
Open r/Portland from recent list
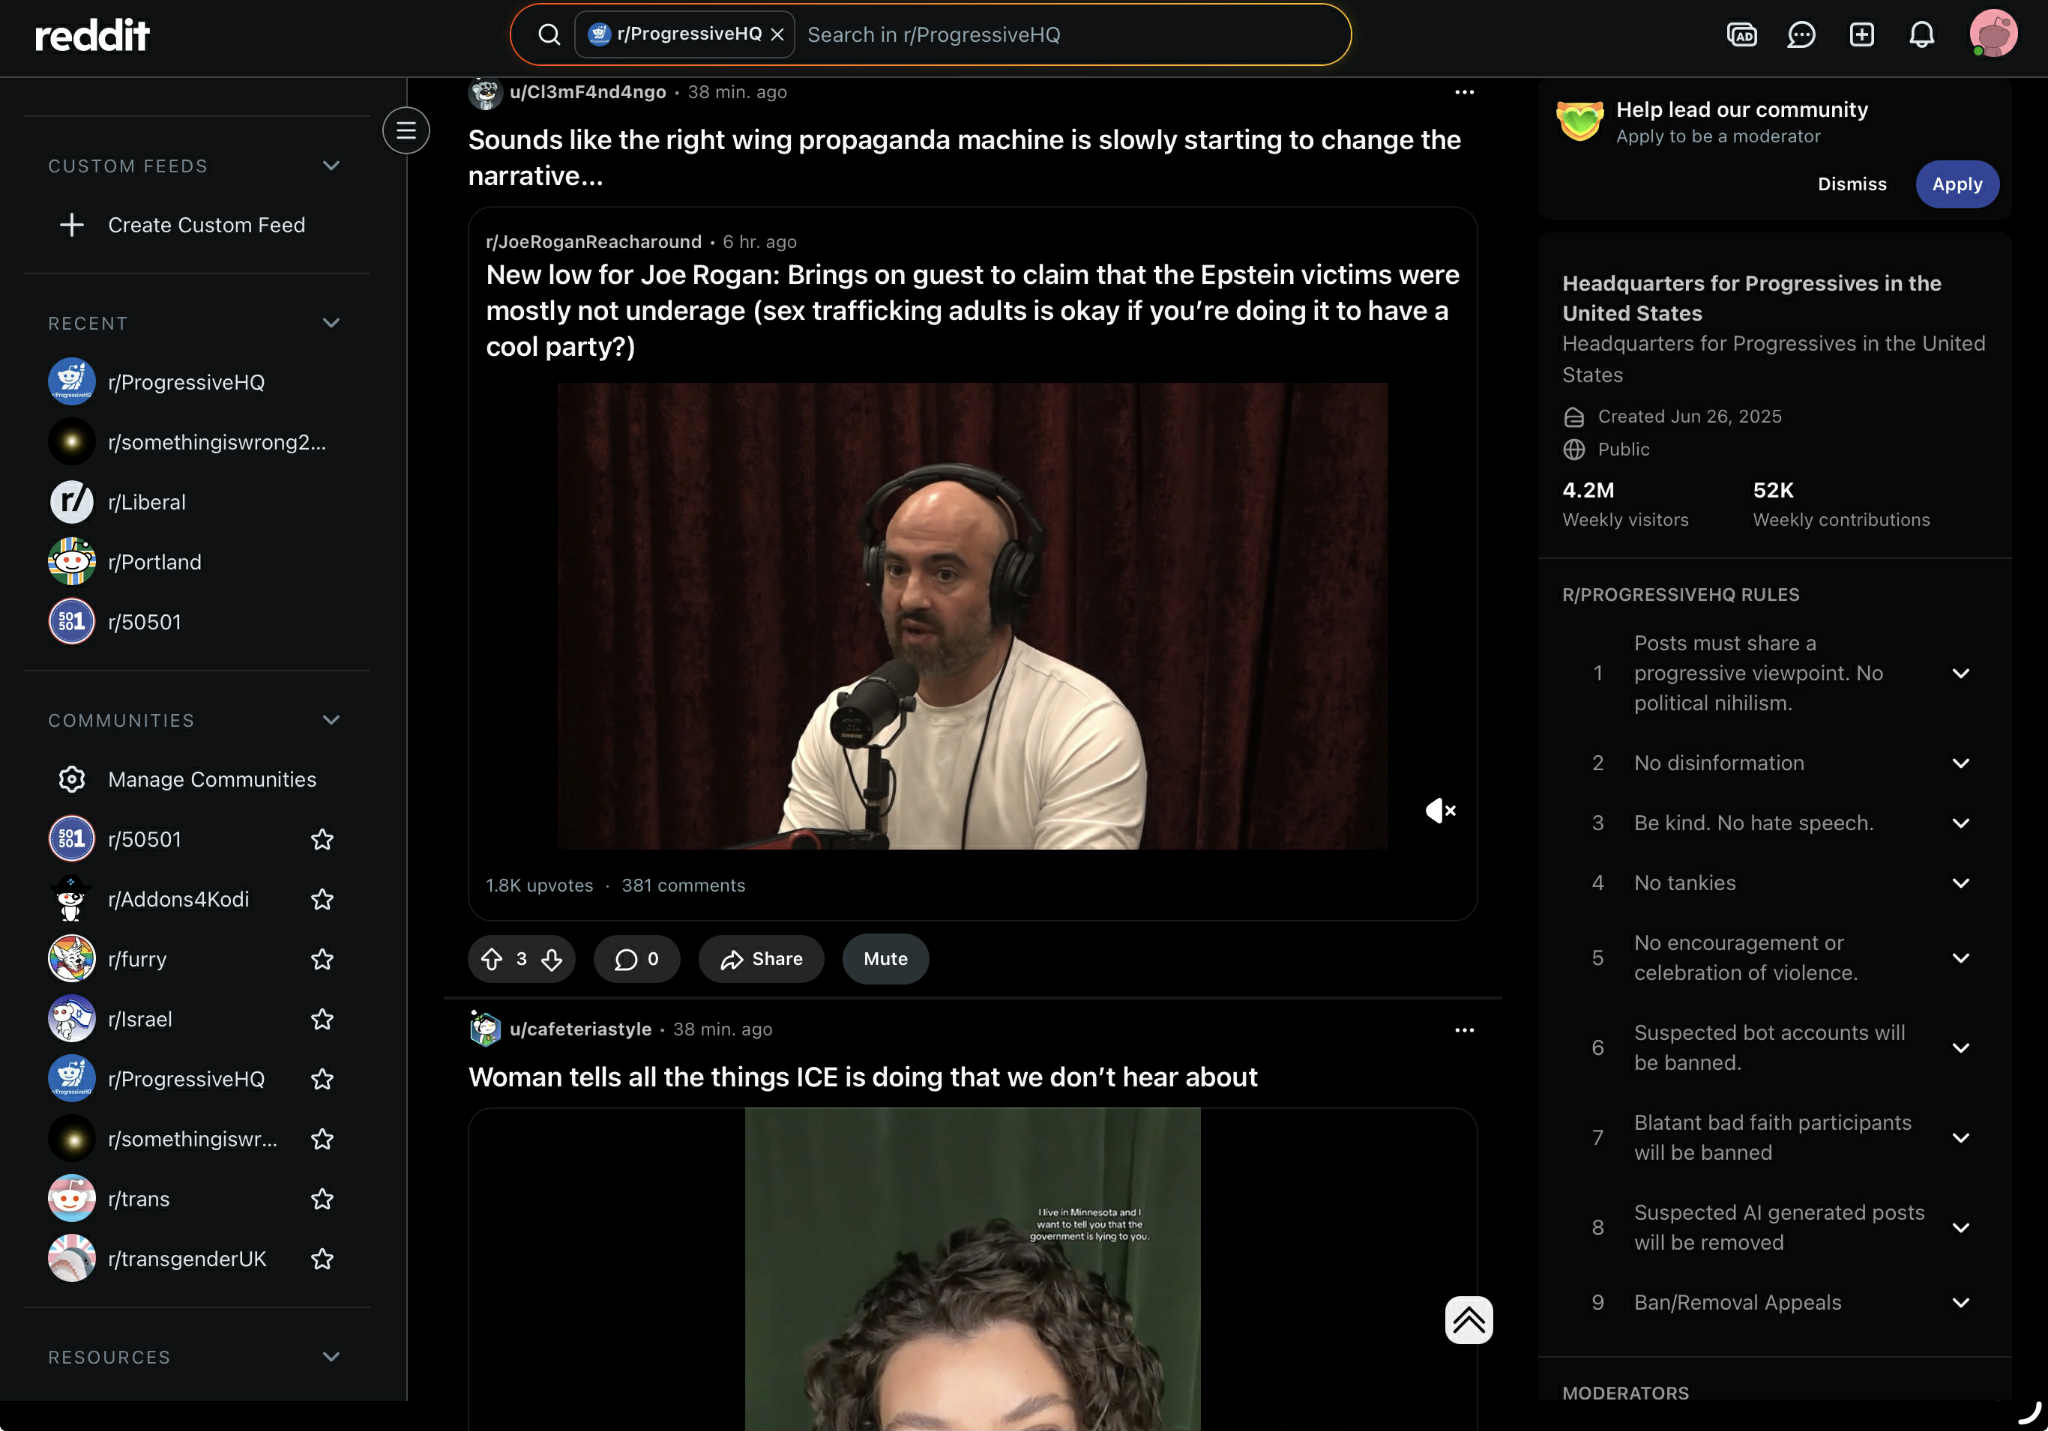(154, 562)
